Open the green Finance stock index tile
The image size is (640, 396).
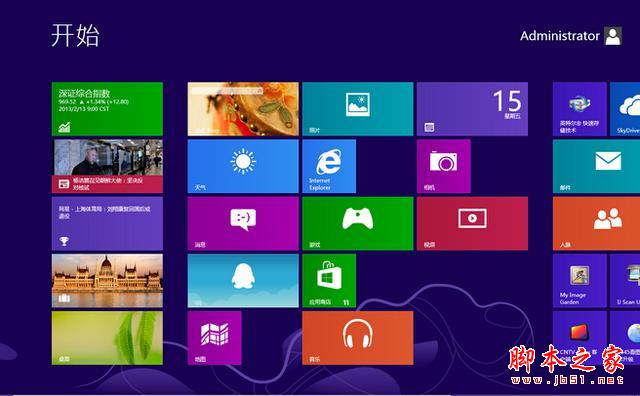[107, 109]
